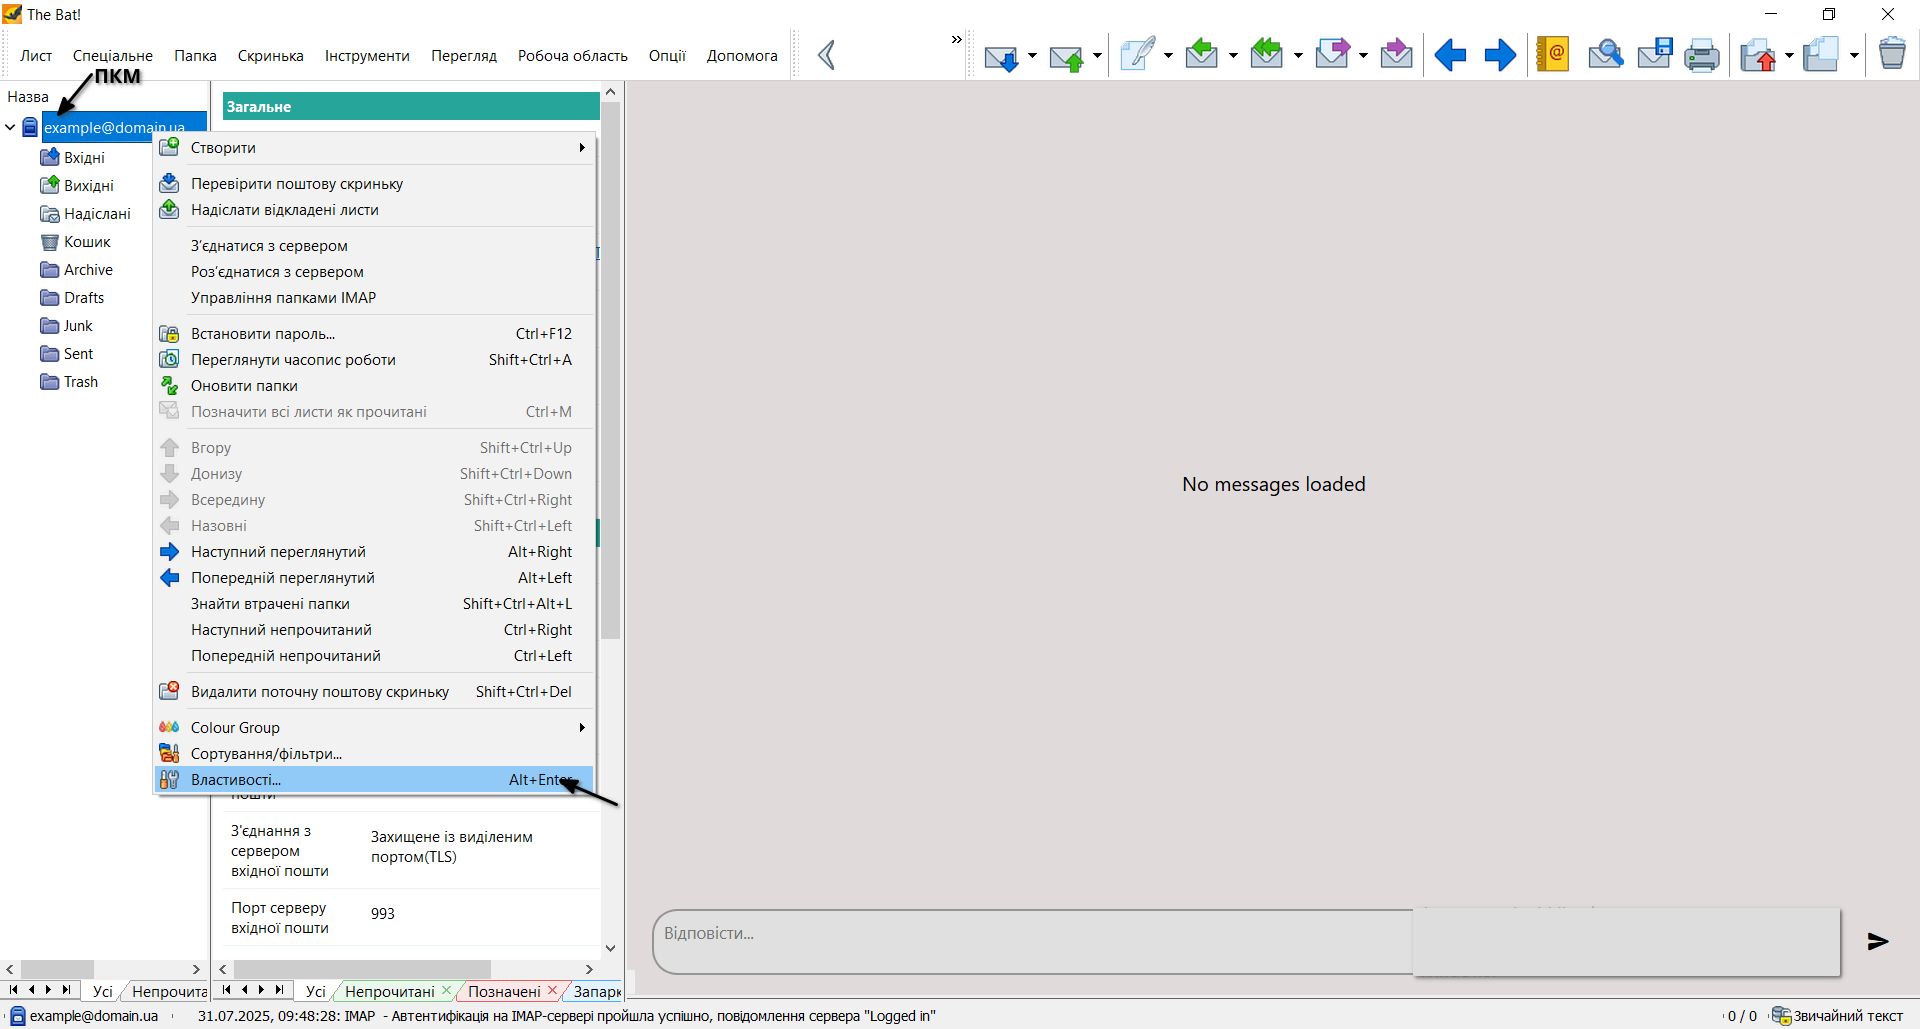Expand the Створити submenu arrow
This screenshot has height=1029, width=1920.
(582, 148)
